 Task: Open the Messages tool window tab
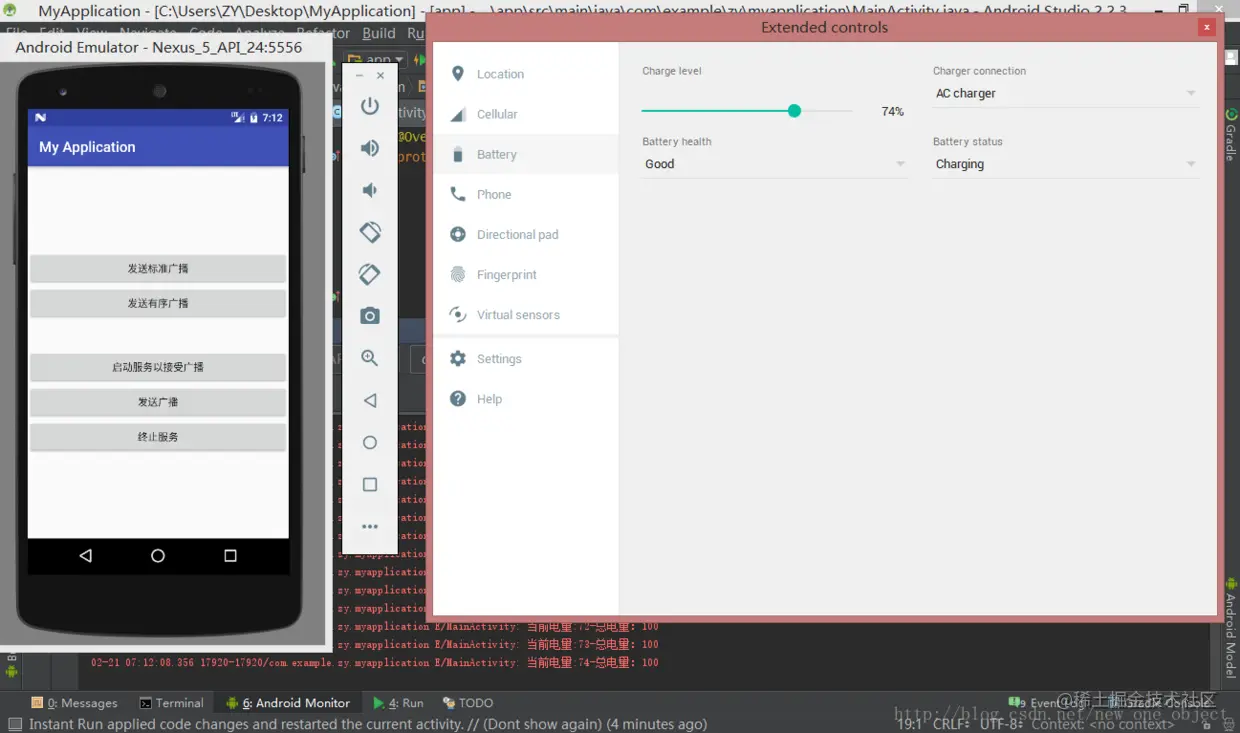tap(75, 703)
